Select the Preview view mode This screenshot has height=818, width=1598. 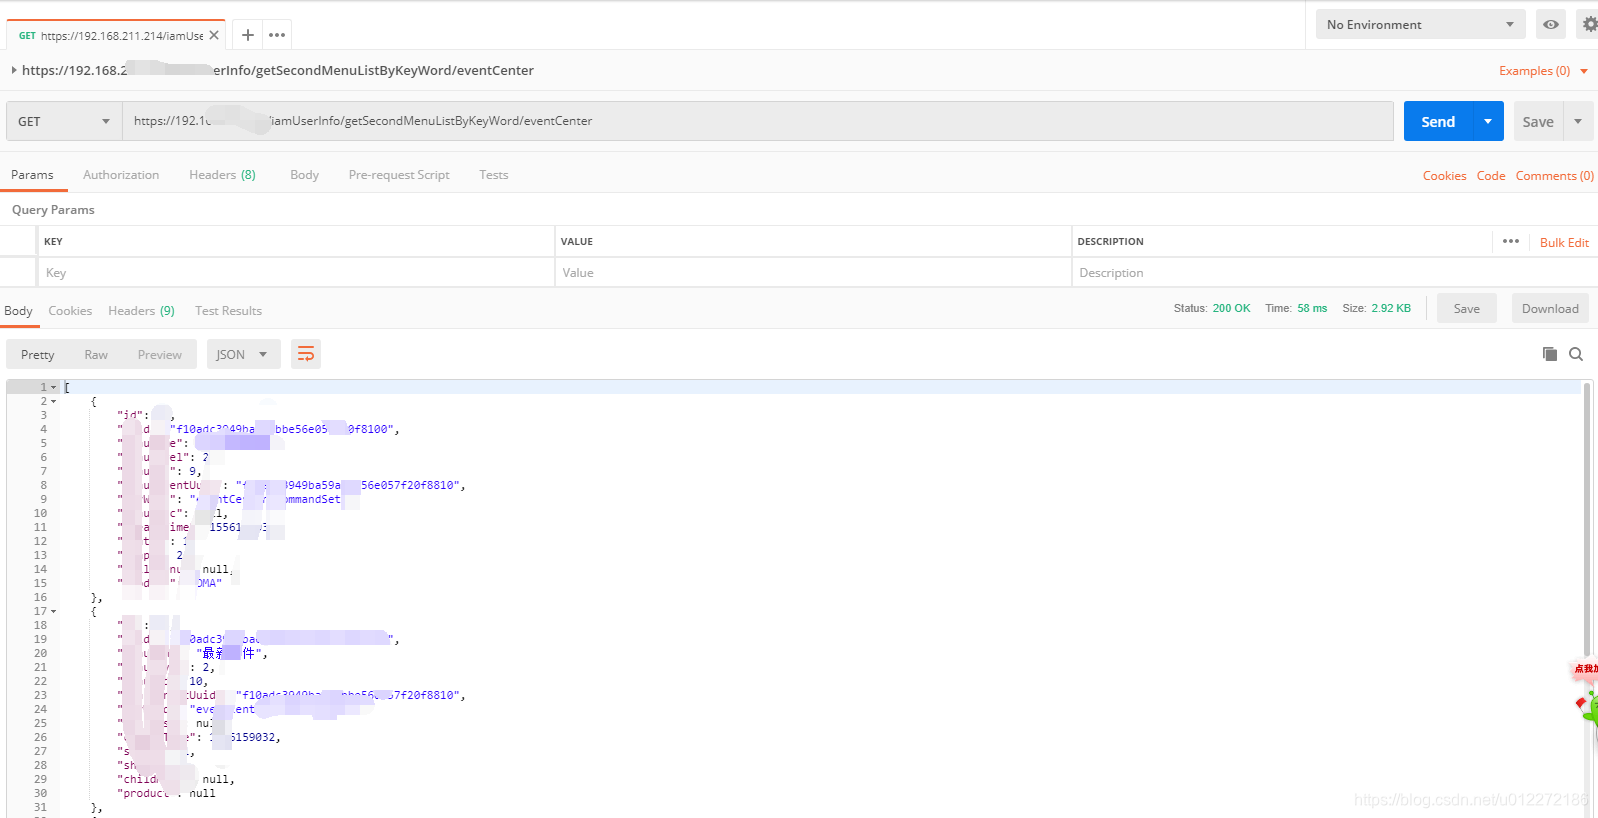point(160,354)
